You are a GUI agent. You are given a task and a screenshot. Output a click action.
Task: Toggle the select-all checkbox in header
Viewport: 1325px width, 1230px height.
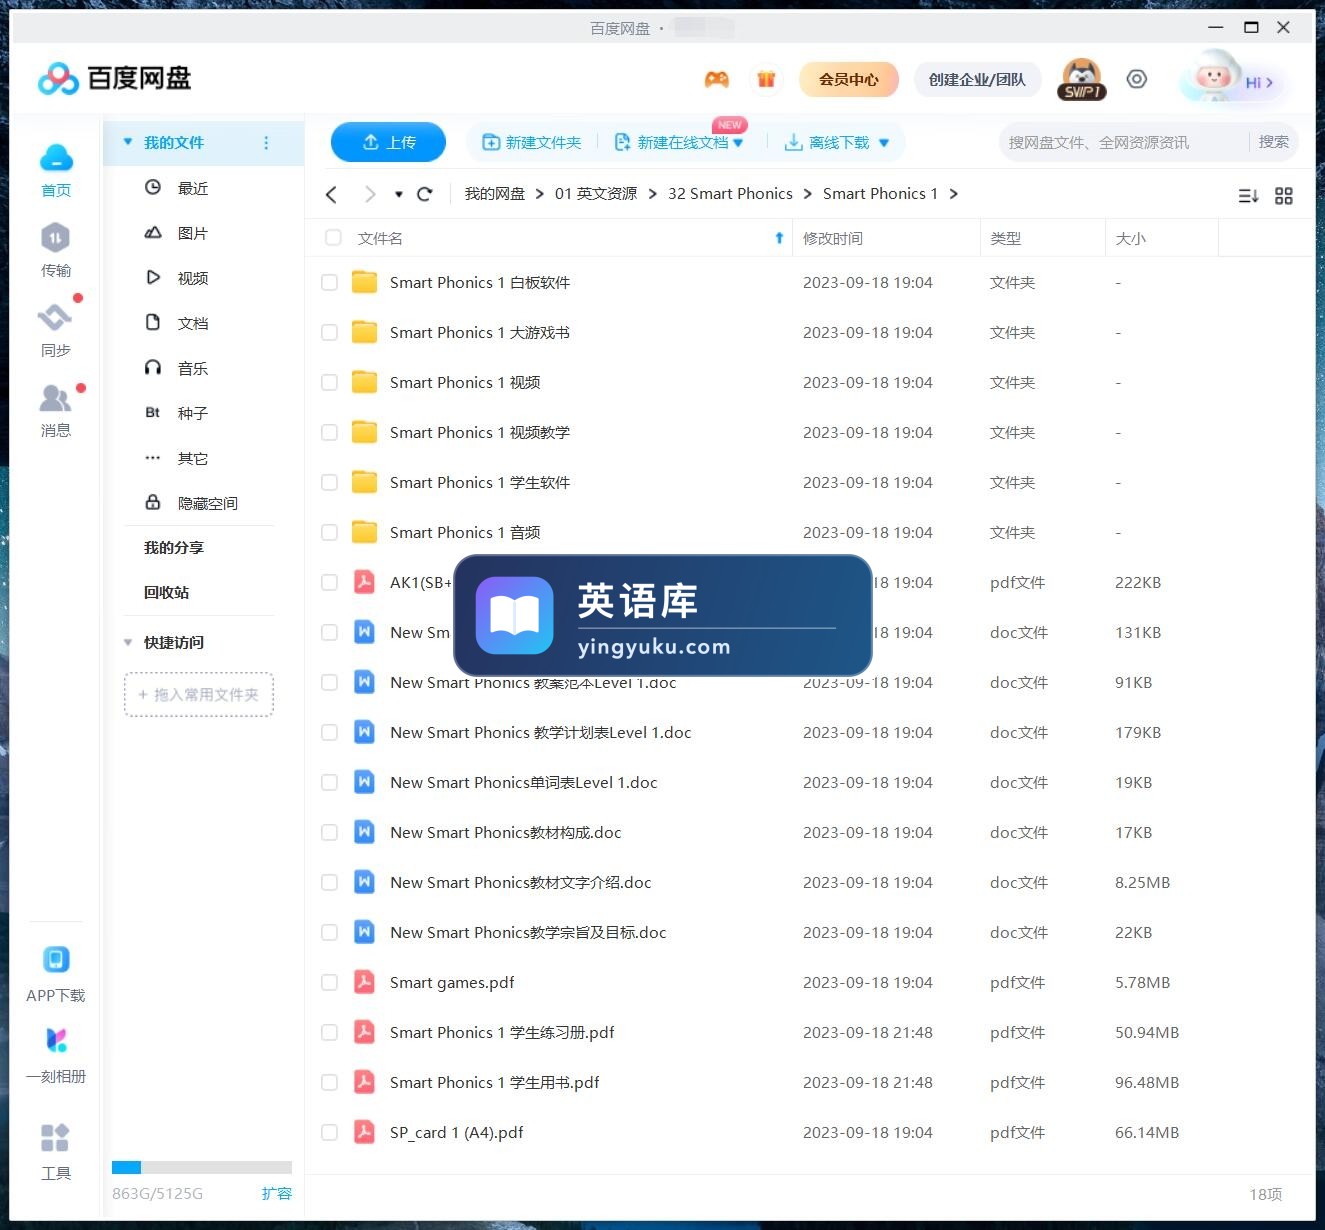pos(333,238)
